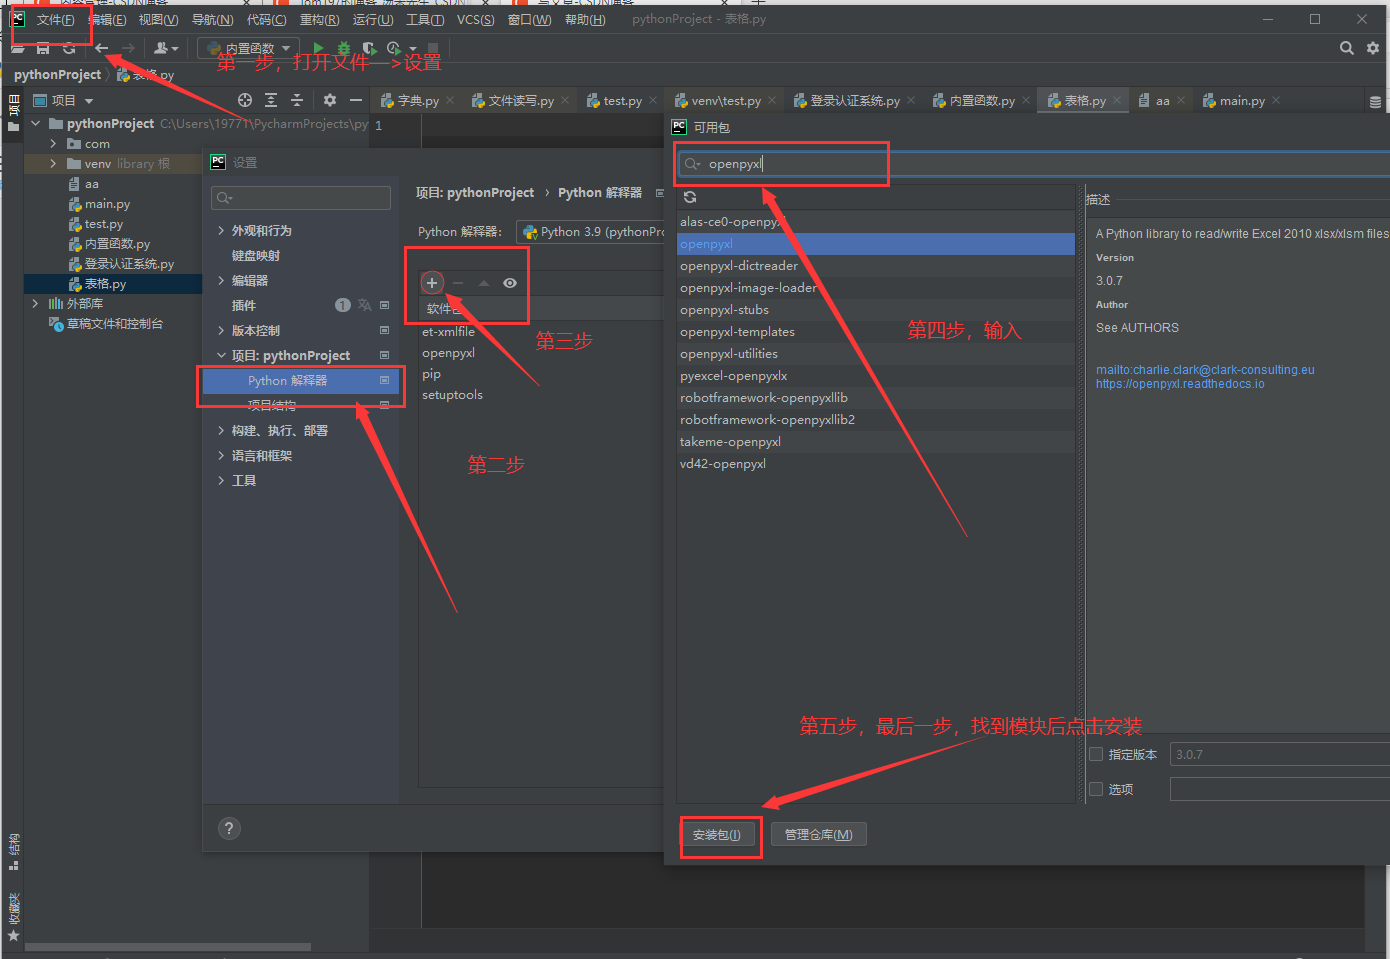Click the green Run button

[x=318, y=48]
